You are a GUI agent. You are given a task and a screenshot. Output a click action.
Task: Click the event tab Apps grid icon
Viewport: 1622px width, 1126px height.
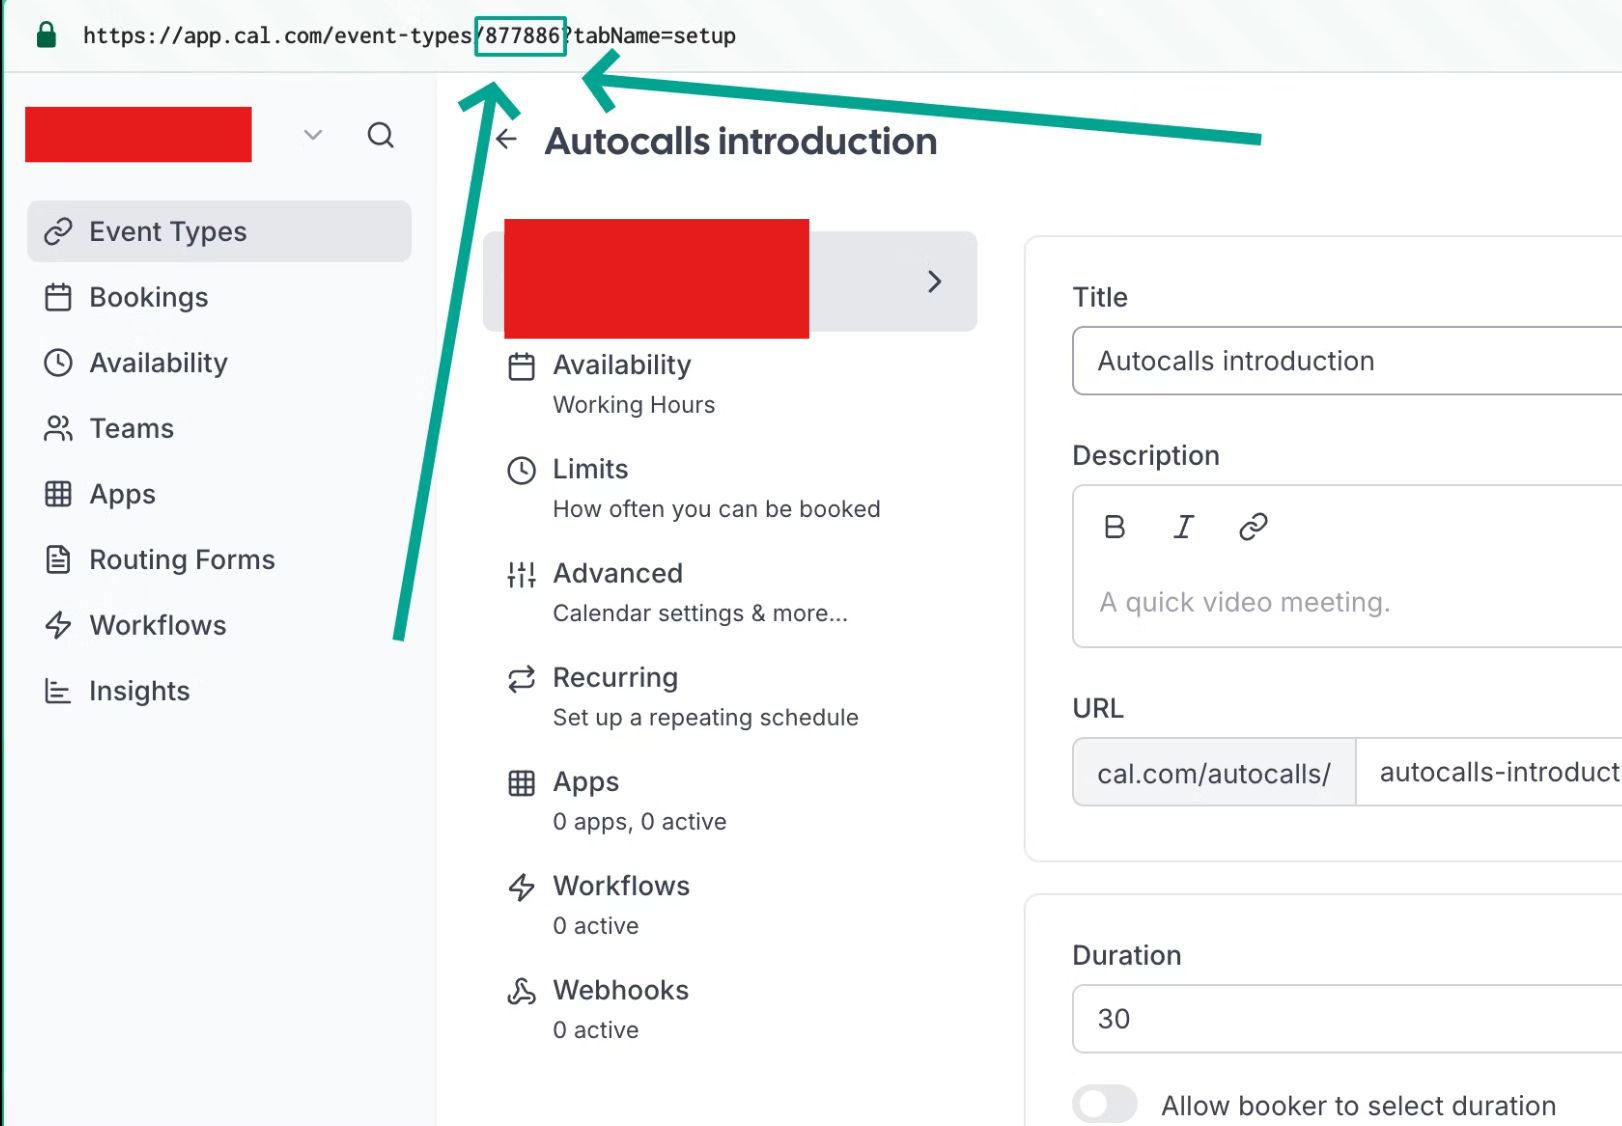click(x=521, y=783)
